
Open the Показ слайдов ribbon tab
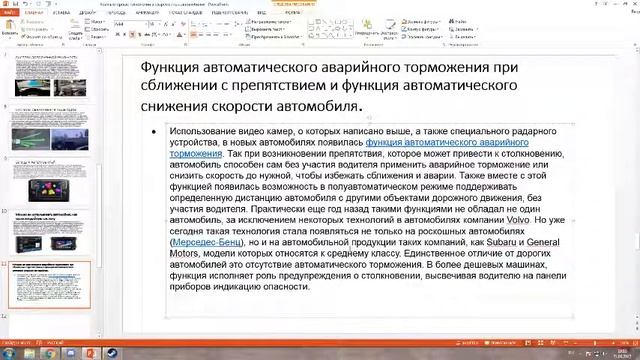coord(185,13)
